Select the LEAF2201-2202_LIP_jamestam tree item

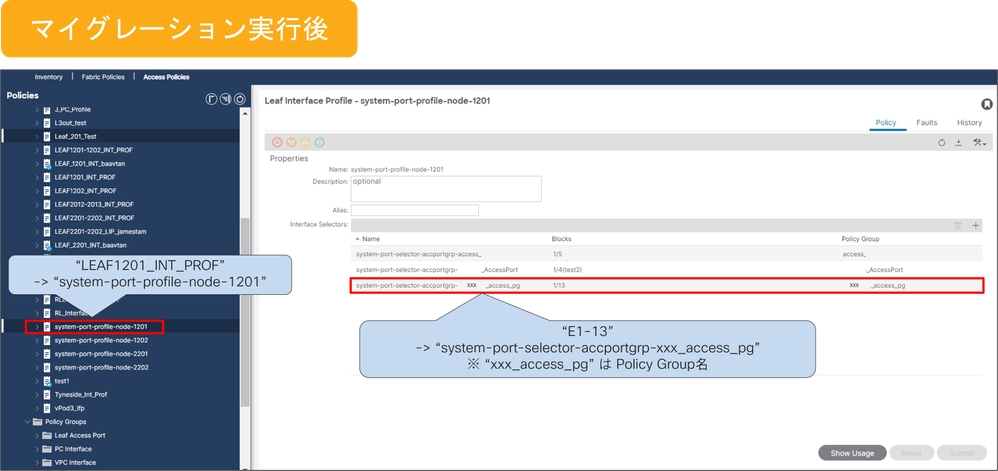click(x=101, y=232)
